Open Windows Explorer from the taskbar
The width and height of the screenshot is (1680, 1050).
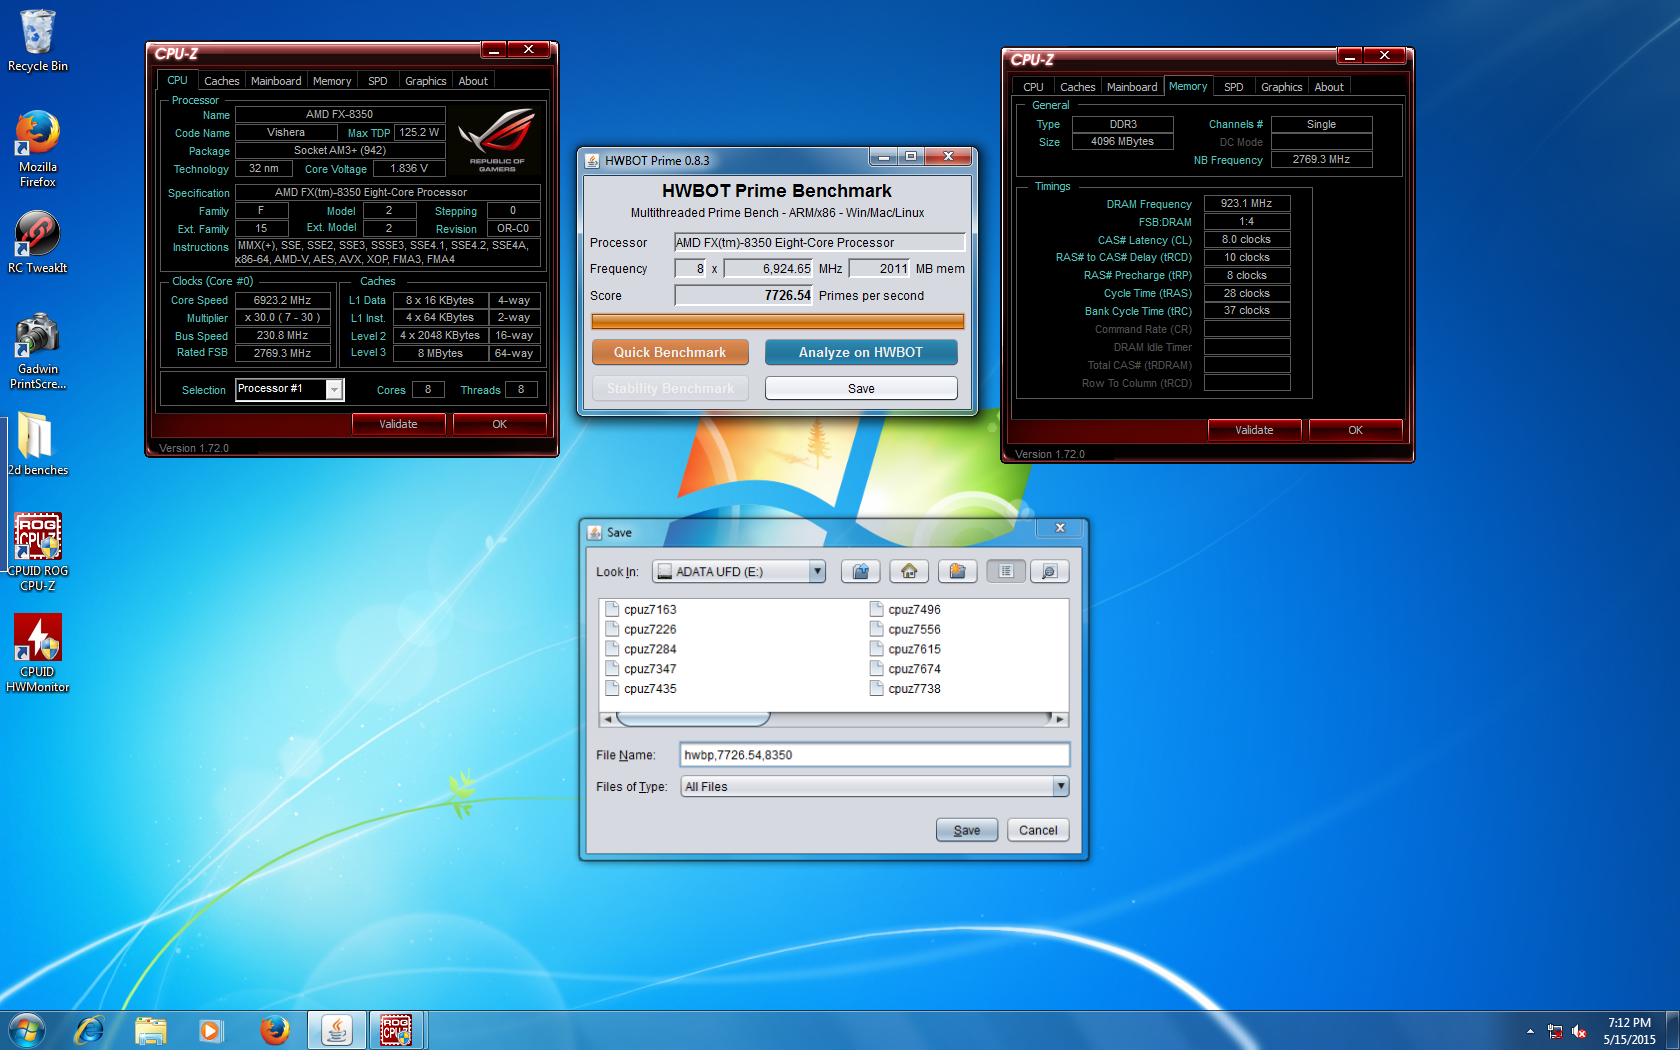(150, 1030)
